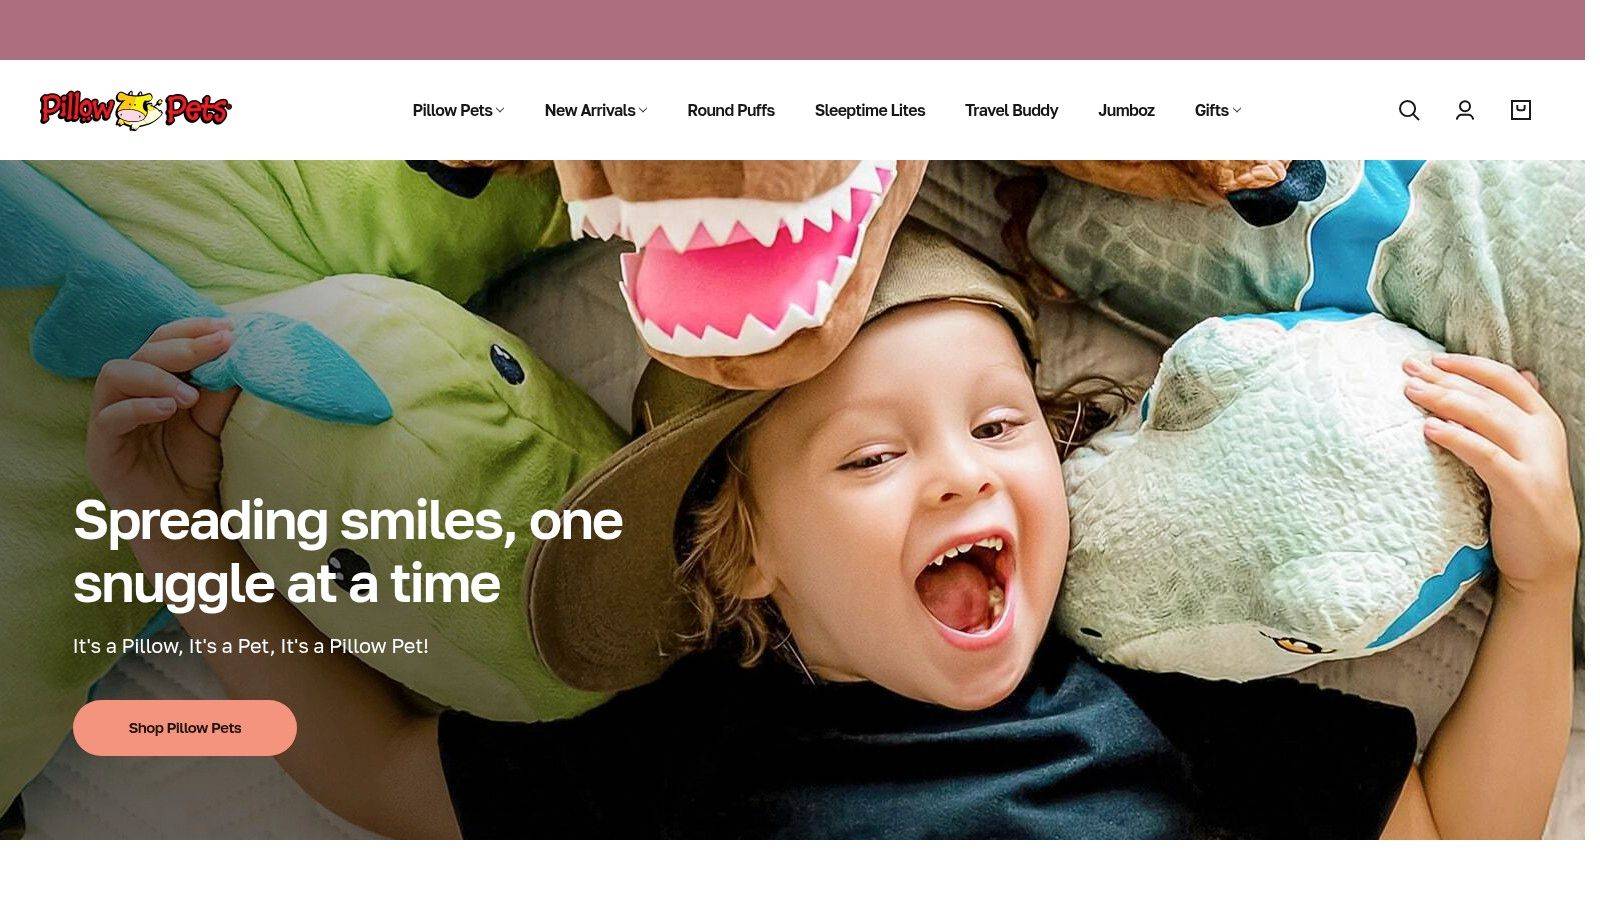Open the Jumboz nav link

tap(1126, 110)
